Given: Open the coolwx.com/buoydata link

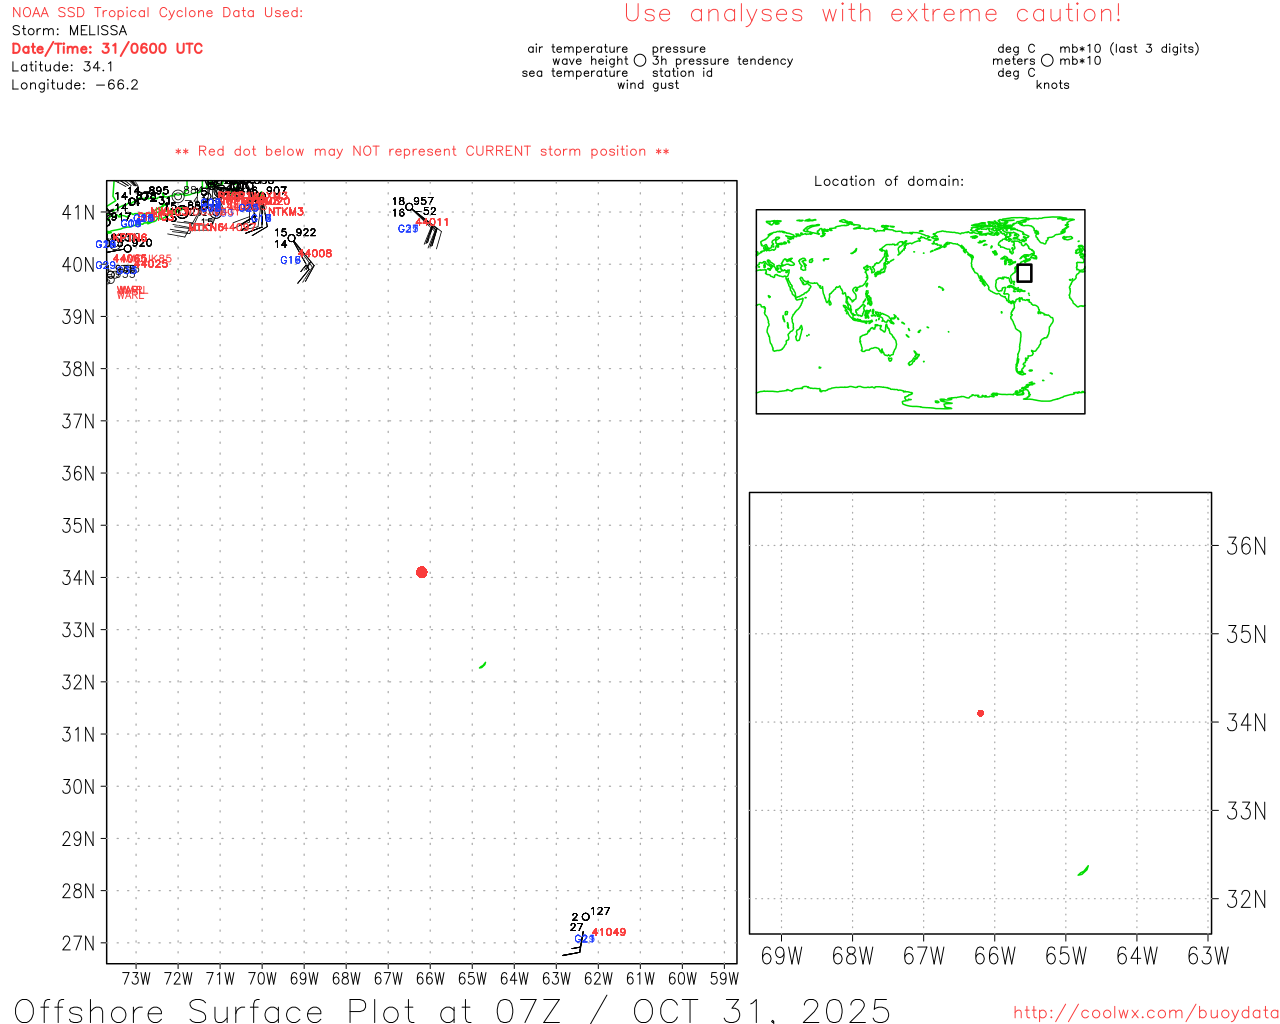Looking at the screenshot, I should [x=1145, y=1013].
